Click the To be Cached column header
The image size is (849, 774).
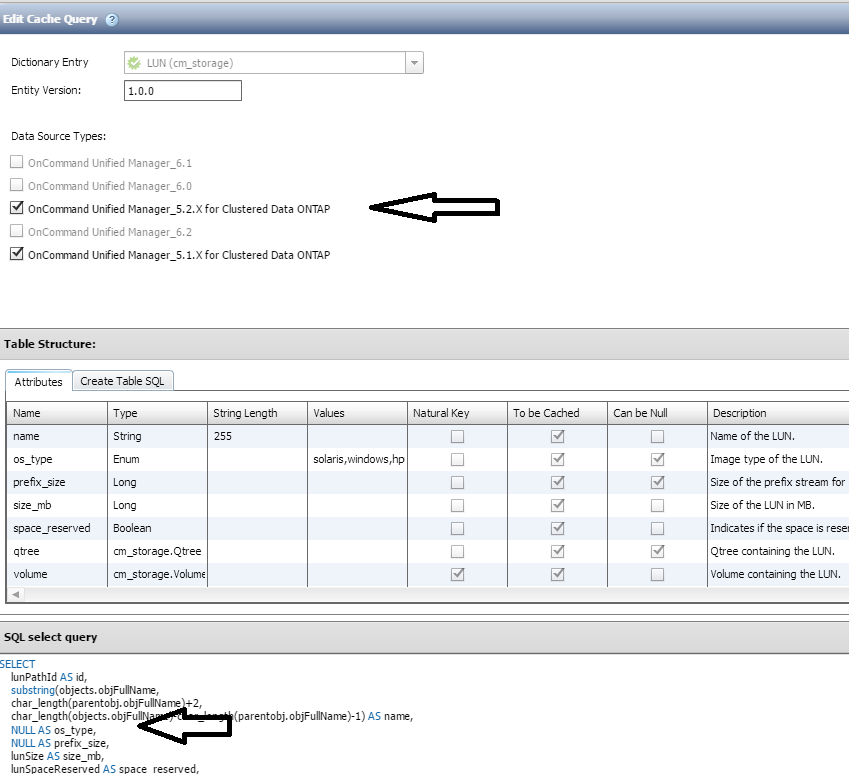point(557,413)
